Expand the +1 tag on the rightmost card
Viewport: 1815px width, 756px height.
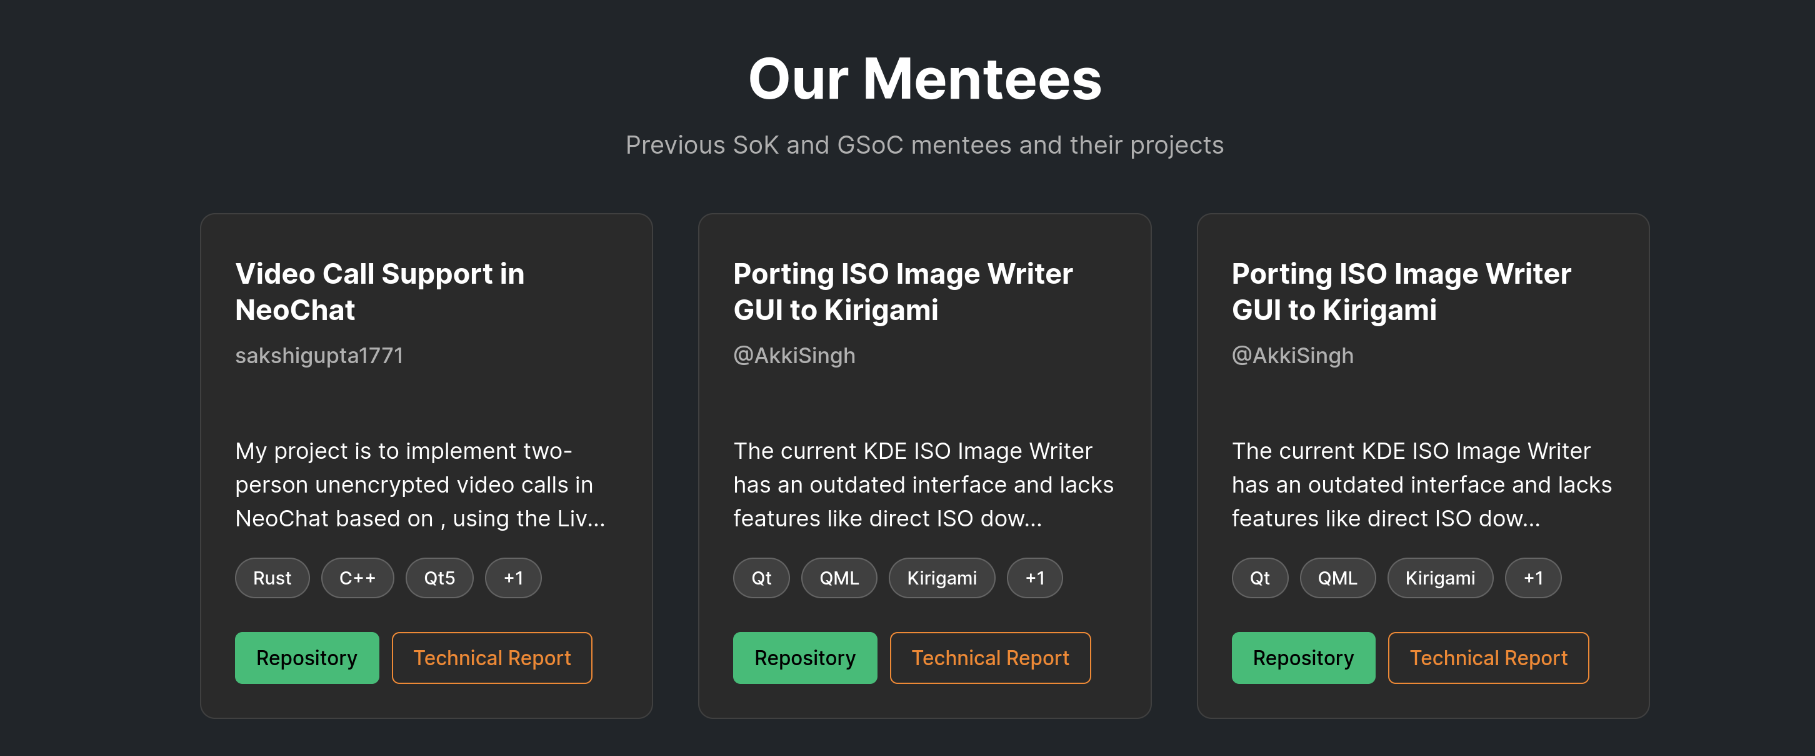pos(1533,577)
